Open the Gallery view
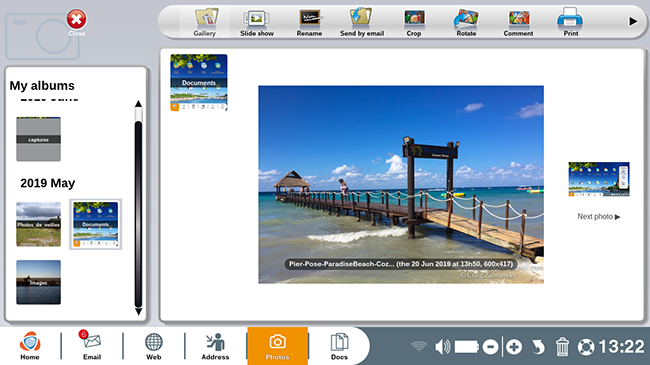This screenshot has height=365, width=650. pos(205,22)
